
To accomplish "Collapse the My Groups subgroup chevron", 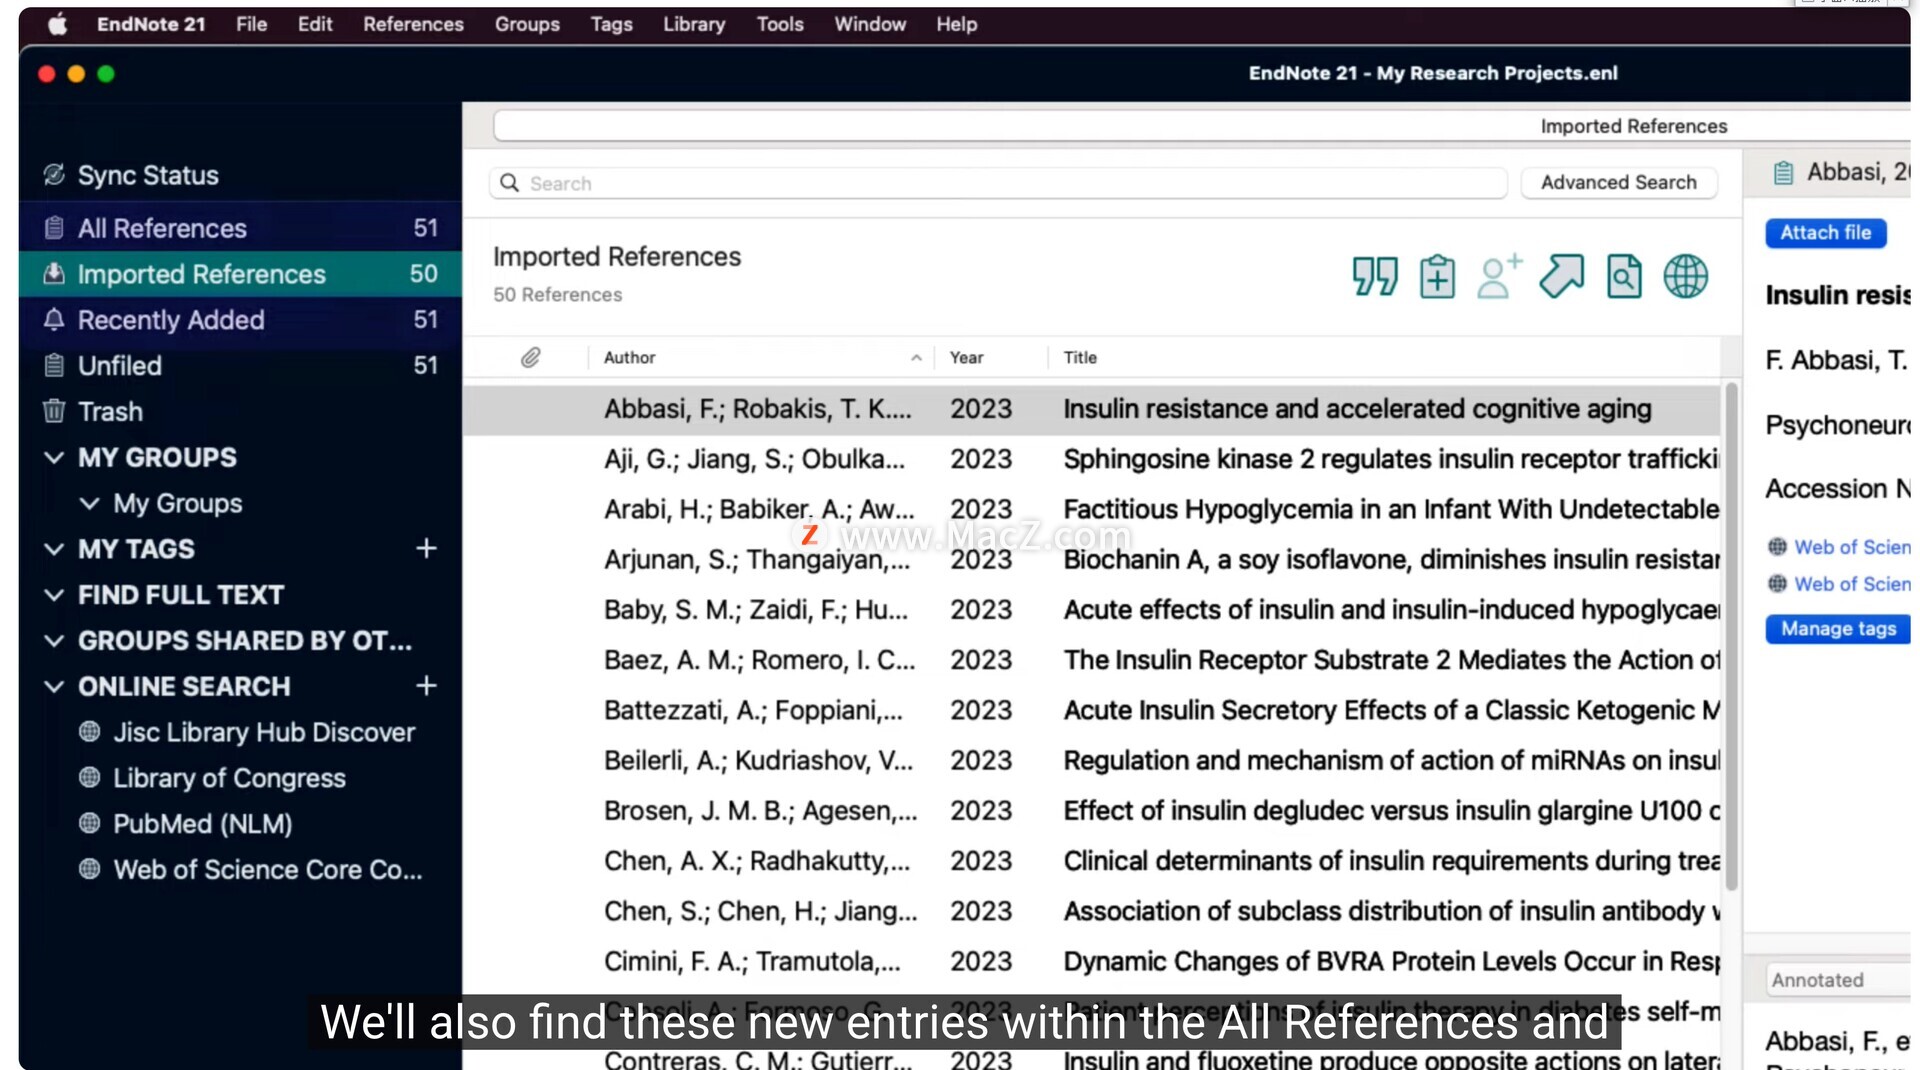I will (x=89, y=503).
